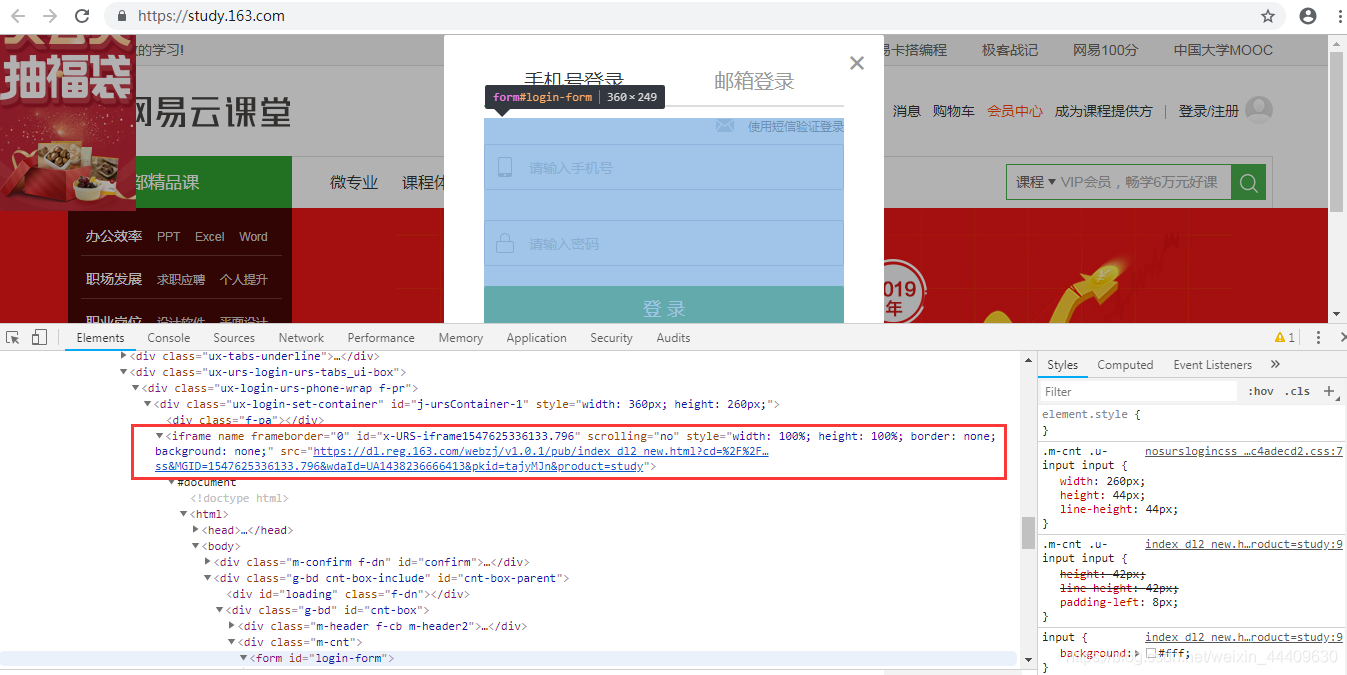The height and width of the screenshot is (675, 1347).
Task: Click the new style rule plus icon
Action: [1329, 391]
